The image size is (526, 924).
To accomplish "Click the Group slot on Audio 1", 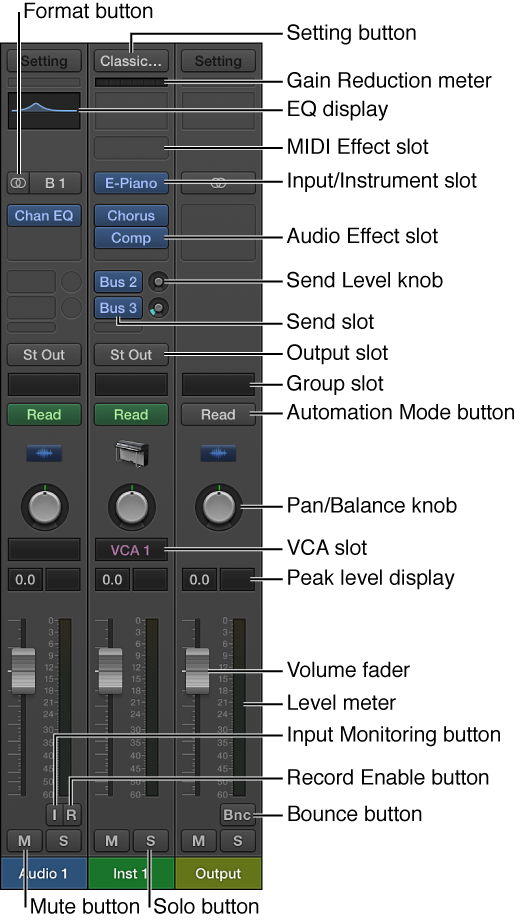I will 44,384.
